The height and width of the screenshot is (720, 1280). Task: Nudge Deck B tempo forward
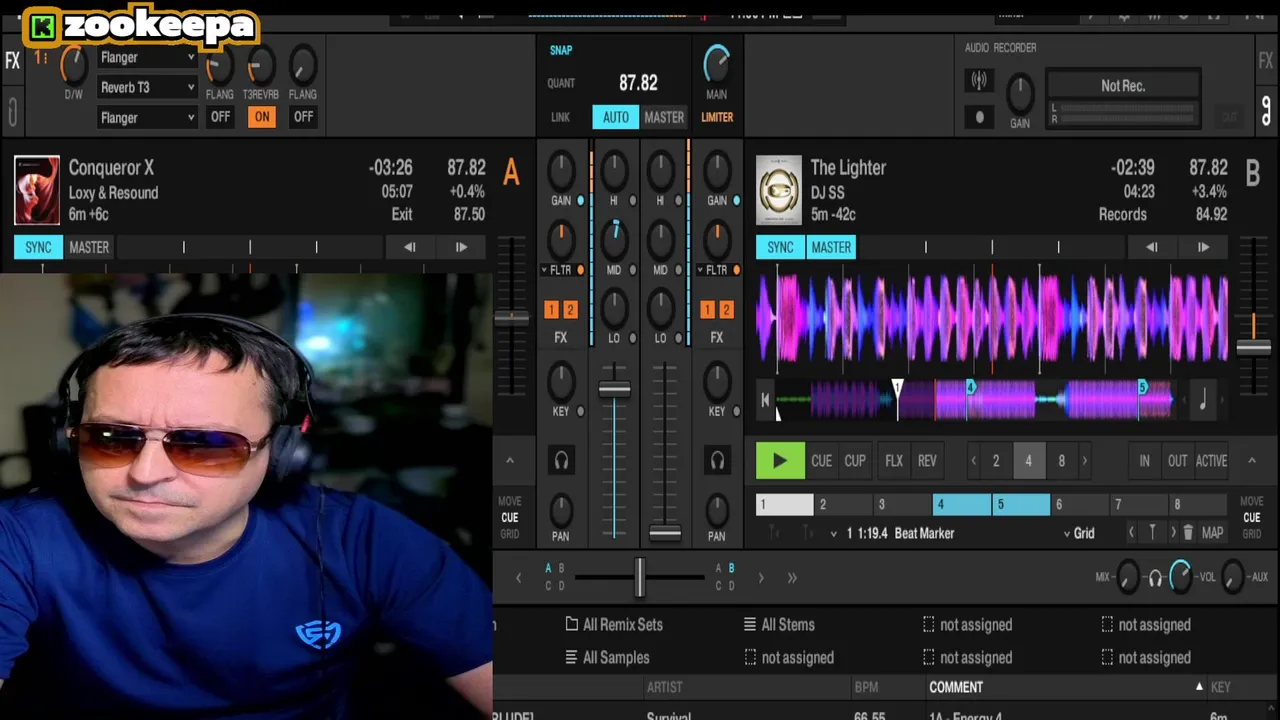1203,247
